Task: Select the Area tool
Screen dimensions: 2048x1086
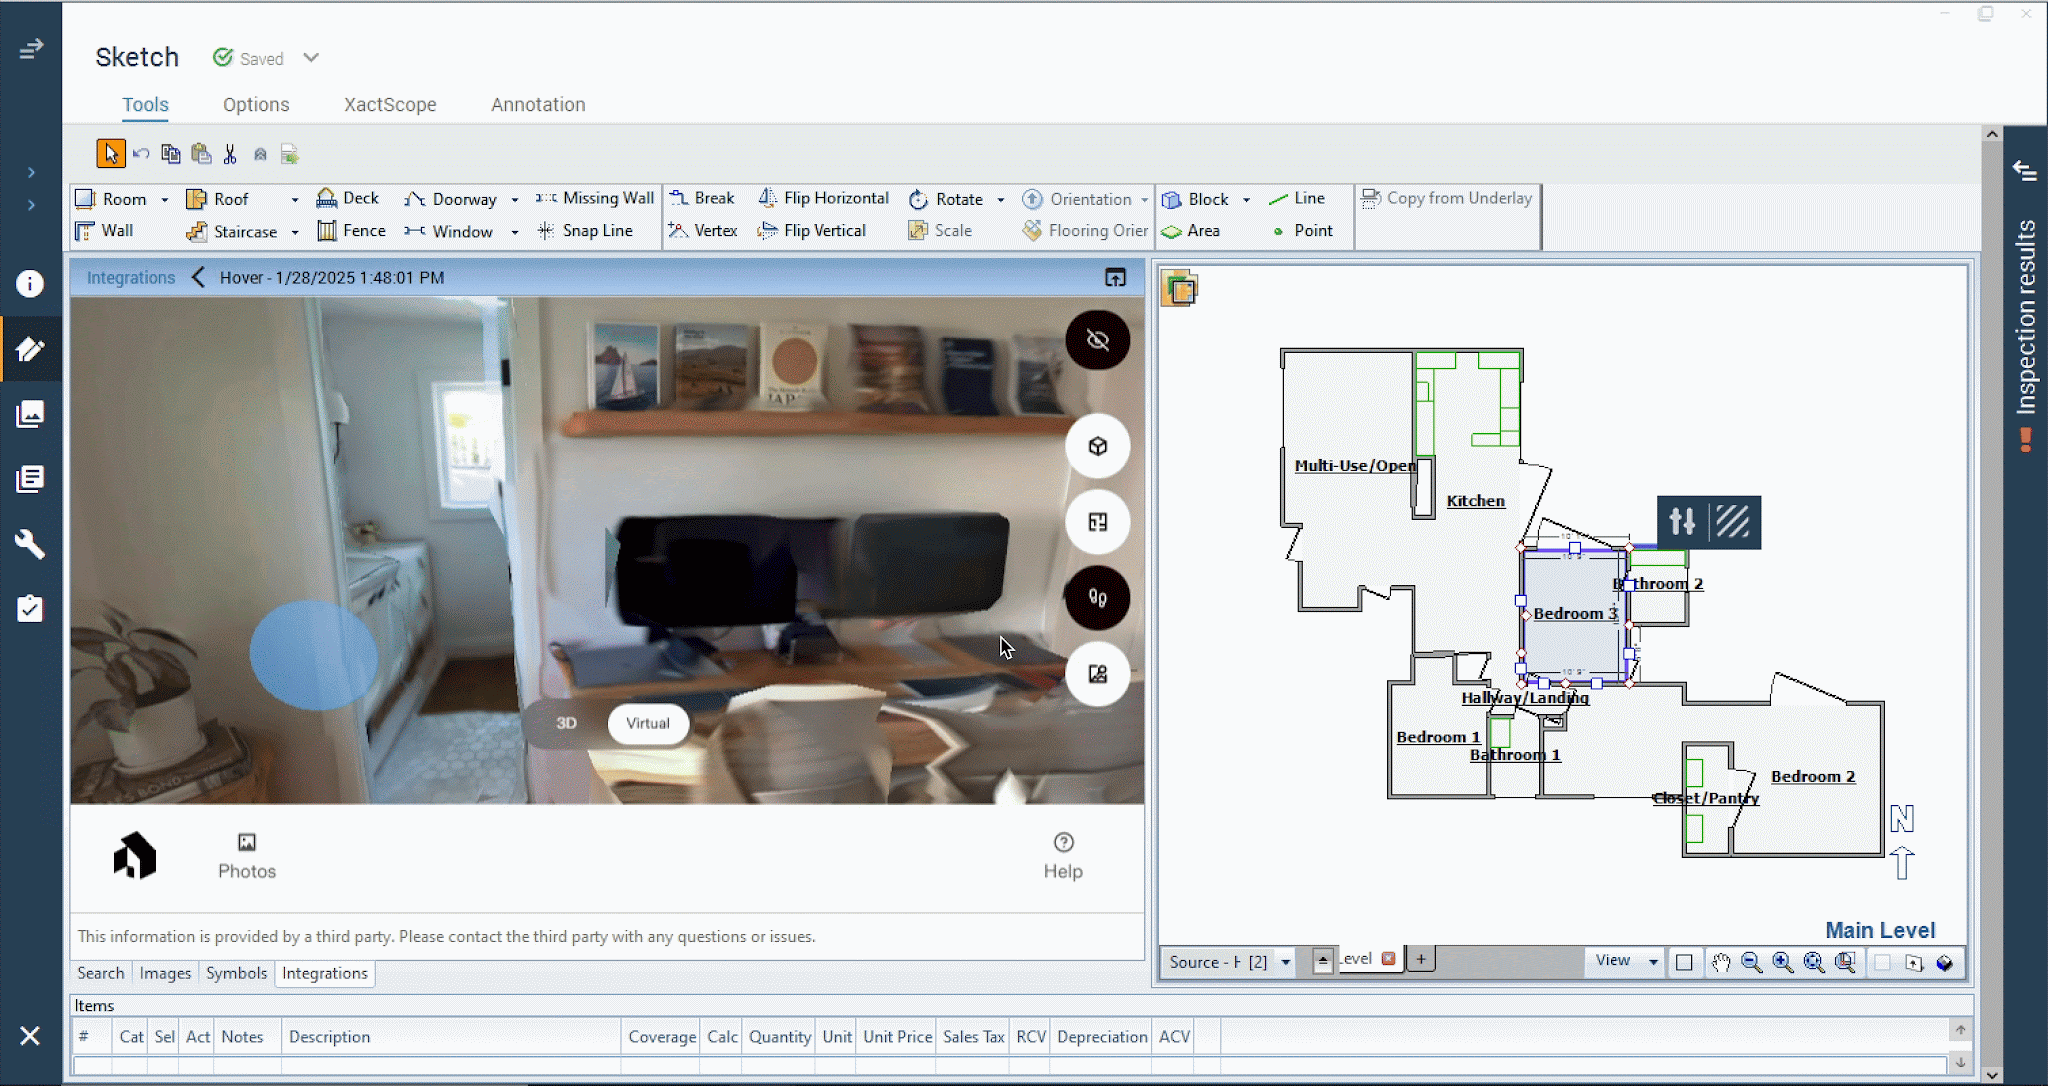Action: [1191, 231]
